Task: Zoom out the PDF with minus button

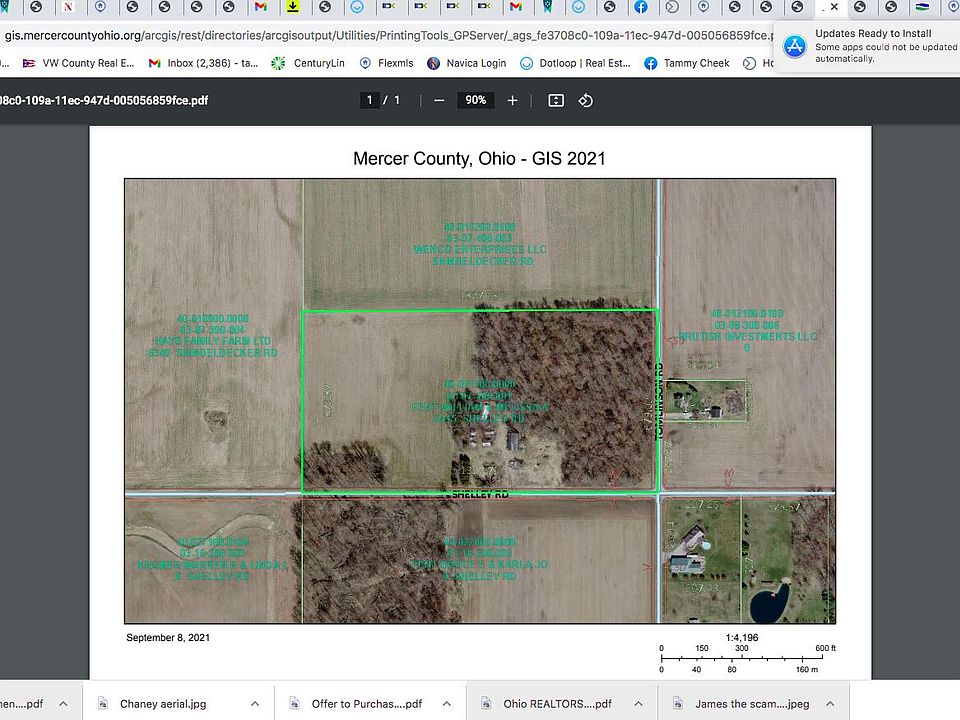Action: tap(439, 100)
